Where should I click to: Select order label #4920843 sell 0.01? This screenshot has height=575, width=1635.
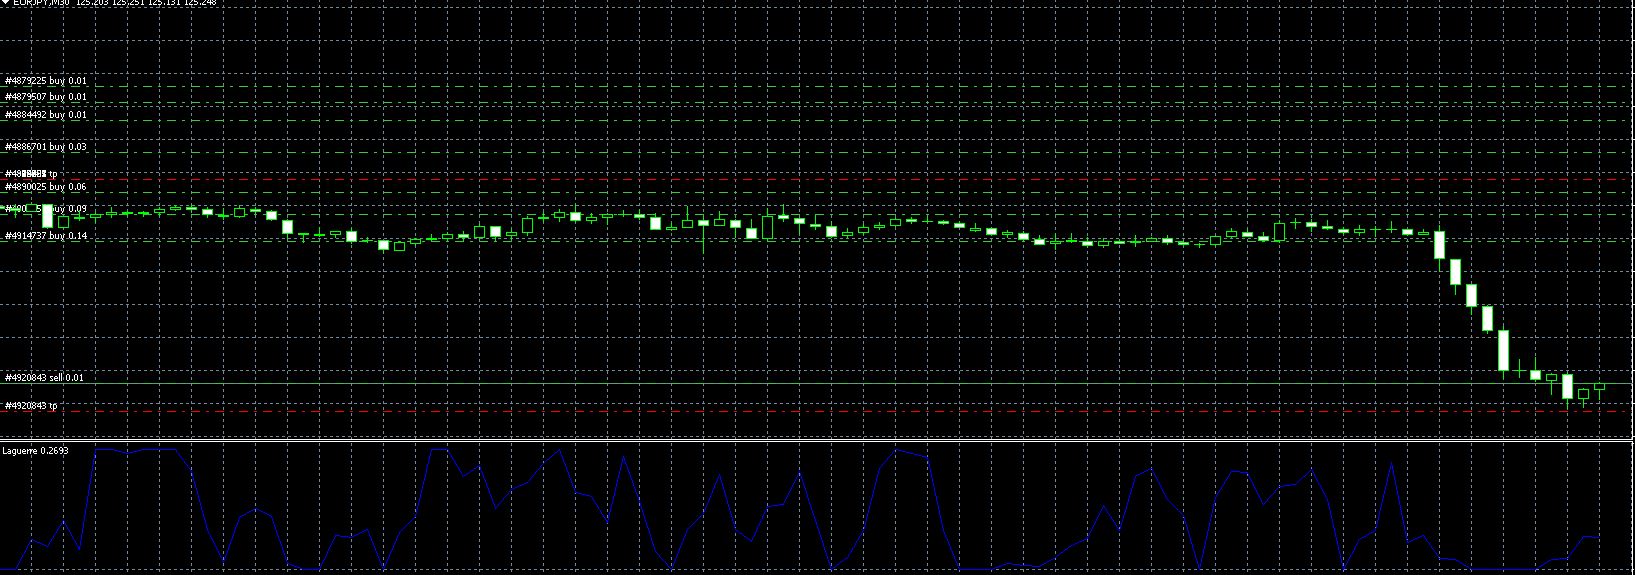45,378
